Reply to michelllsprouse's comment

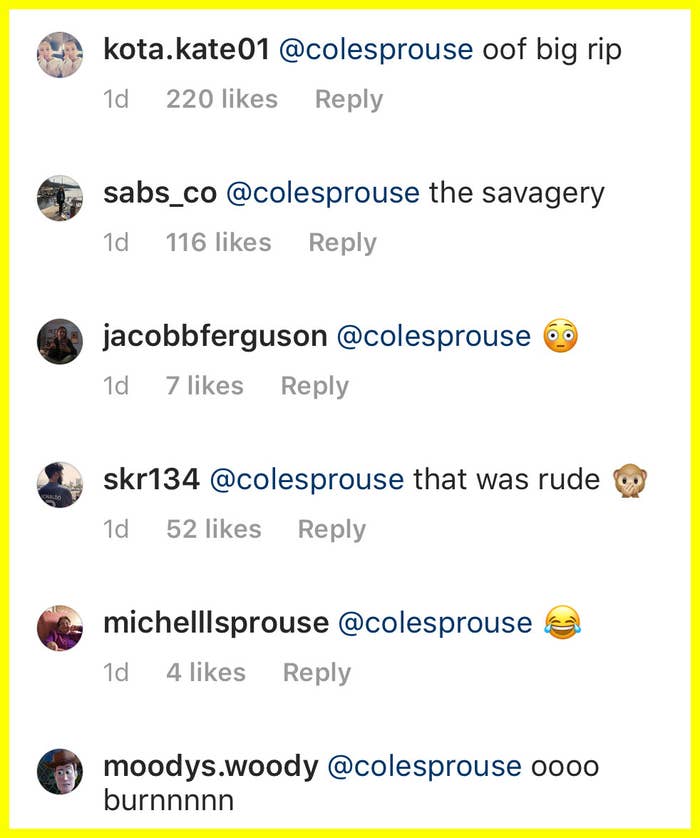click(316, 673)
